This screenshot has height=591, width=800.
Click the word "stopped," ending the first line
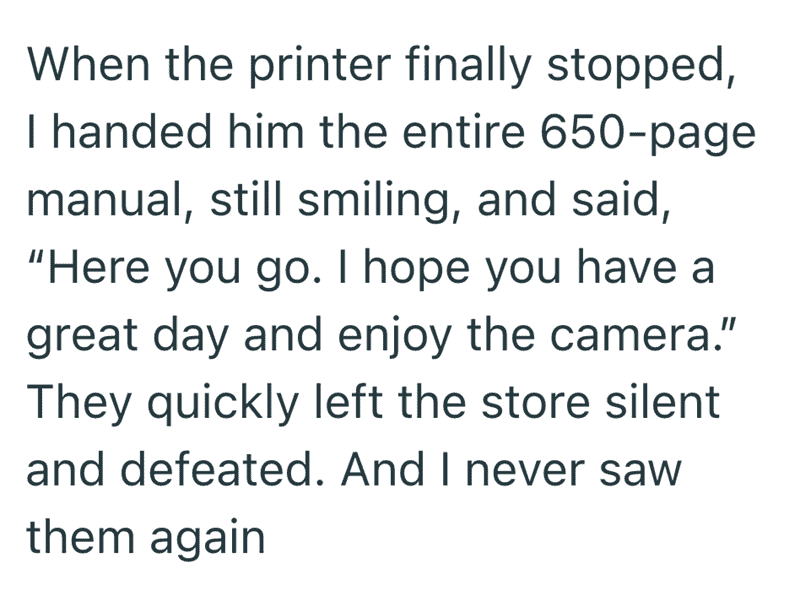(x=641, y=67)
